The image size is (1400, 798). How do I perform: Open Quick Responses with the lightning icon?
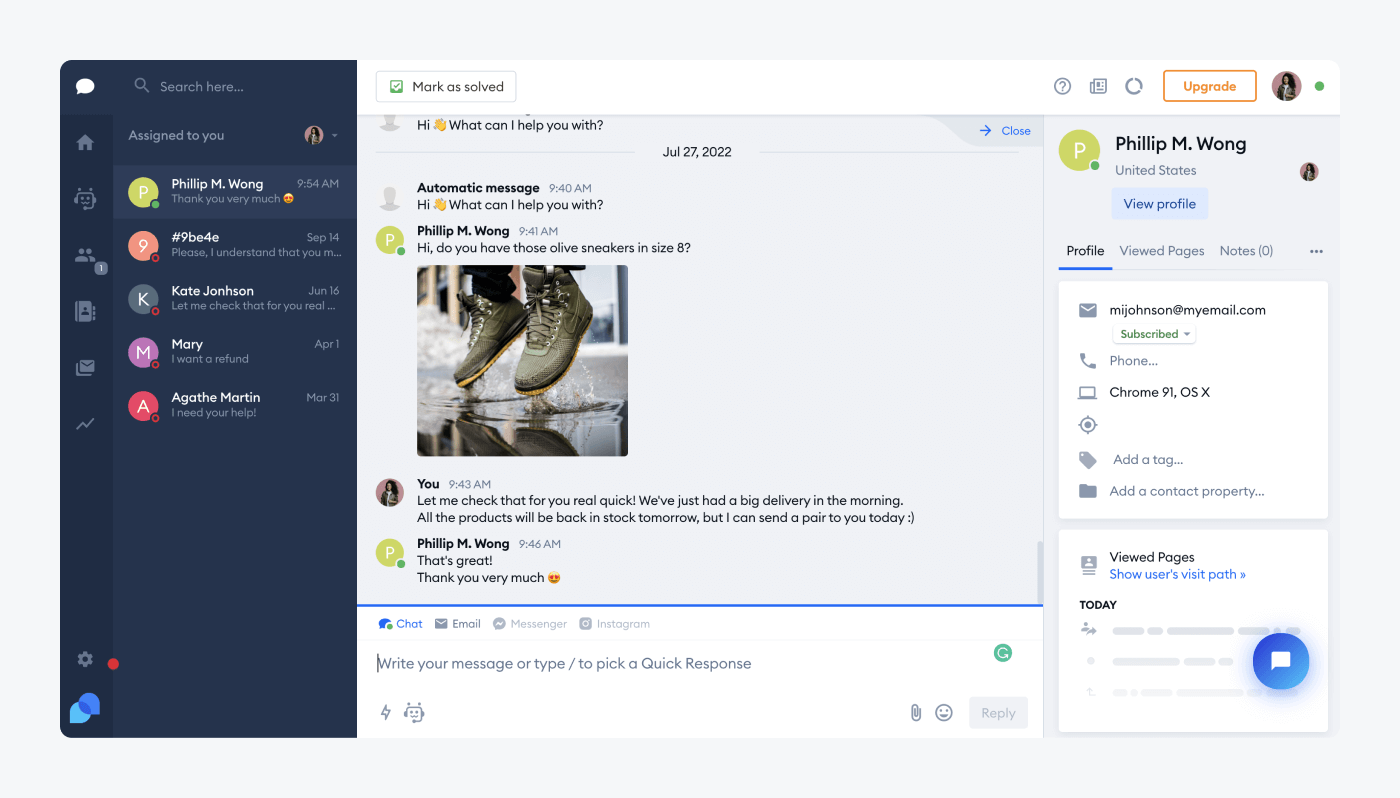[385, 712]
